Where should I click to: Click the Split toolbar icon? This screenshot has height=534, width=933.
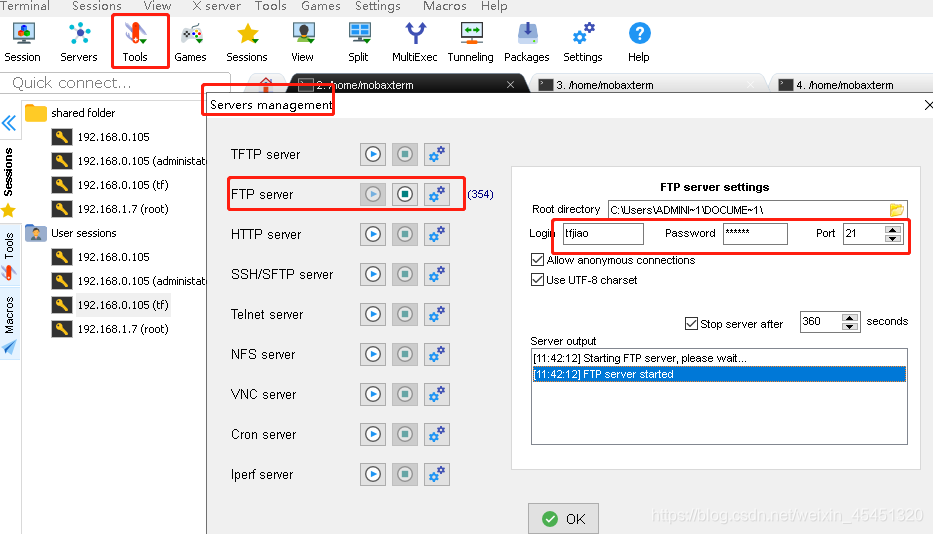[358, 42]
